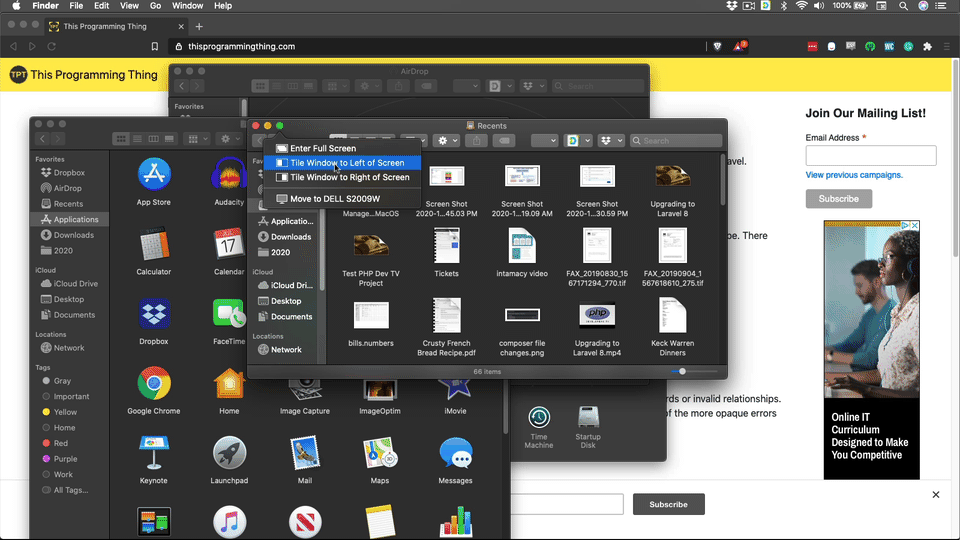Screen dimensions: 960x540
Task: Adjust the icon size slider in Recents
Action: point(683,371)
